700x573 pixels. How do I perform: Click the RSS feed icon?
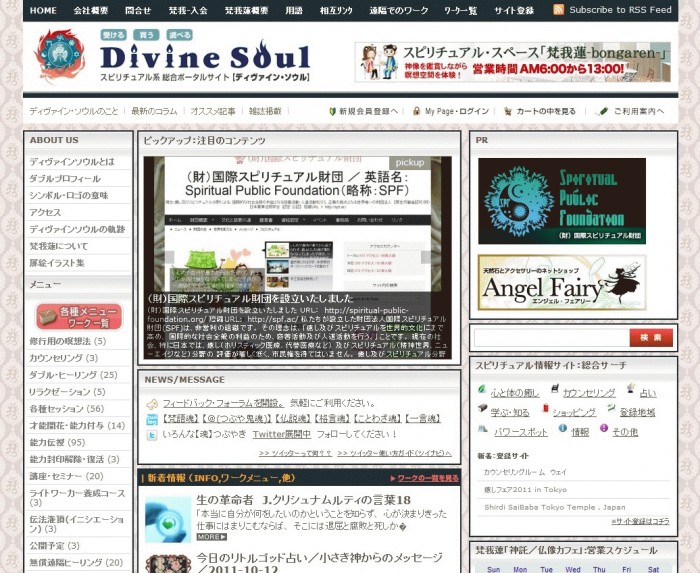[559, 10]
